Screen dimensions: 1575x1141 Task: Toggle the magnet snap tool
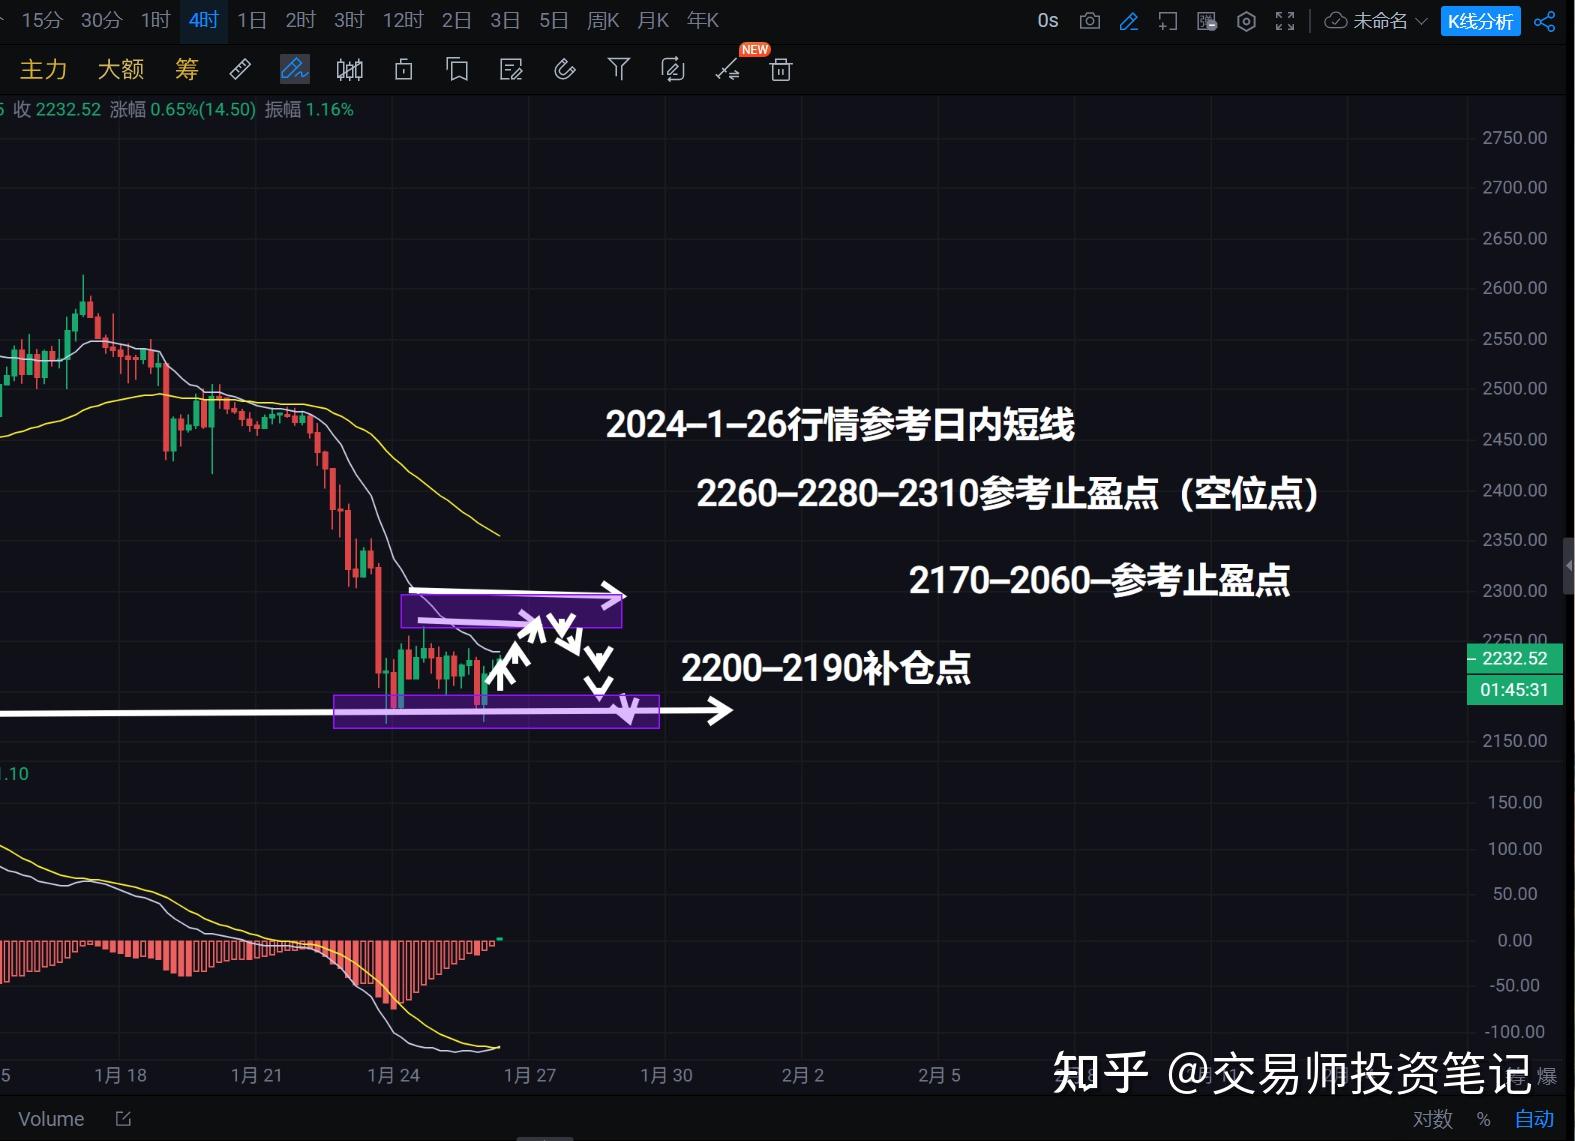(565, 69)
